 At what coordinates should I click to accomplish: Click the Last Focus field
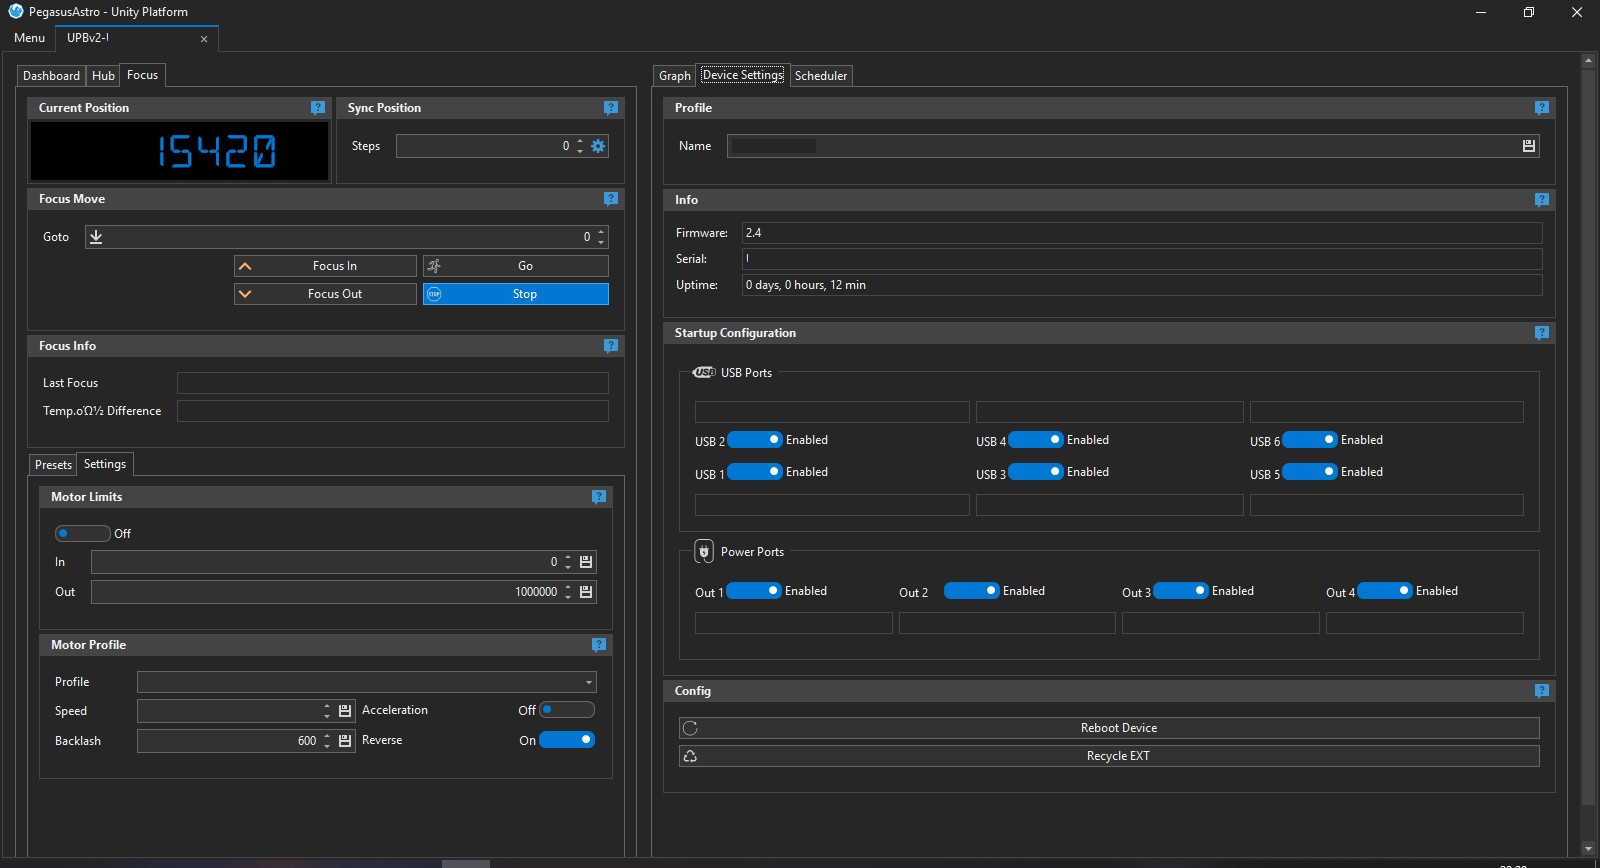(x=393, y=383)
